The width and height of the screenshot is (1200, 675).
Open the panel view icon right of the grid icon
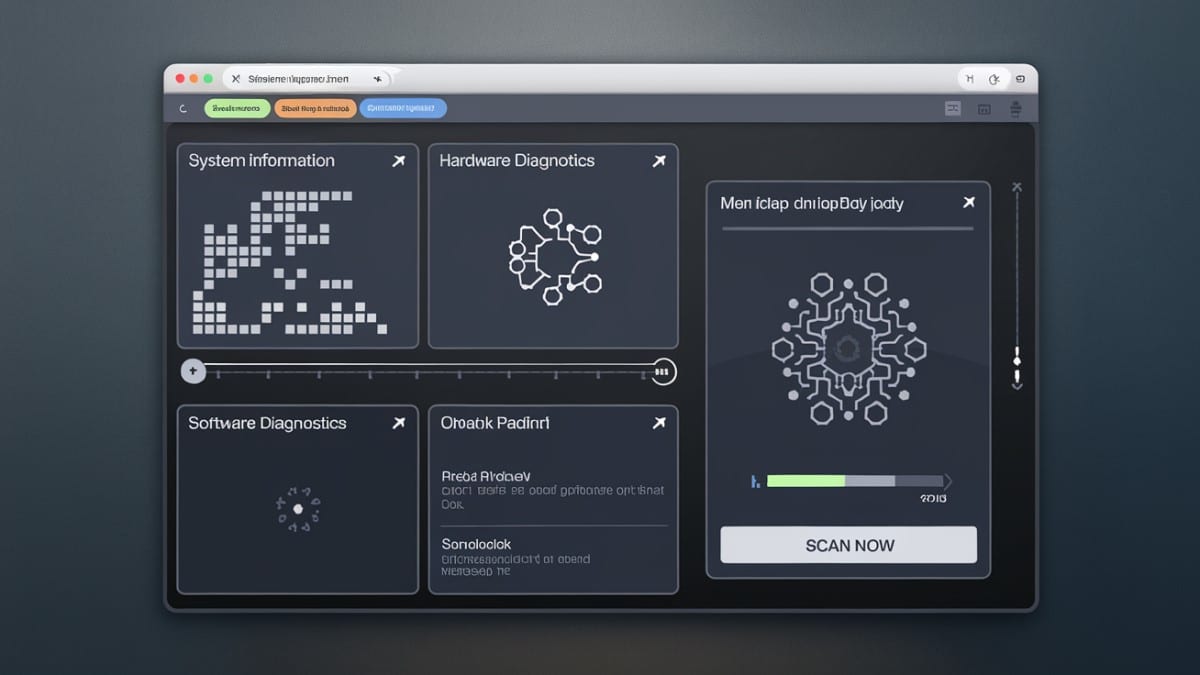pos(985,108)
